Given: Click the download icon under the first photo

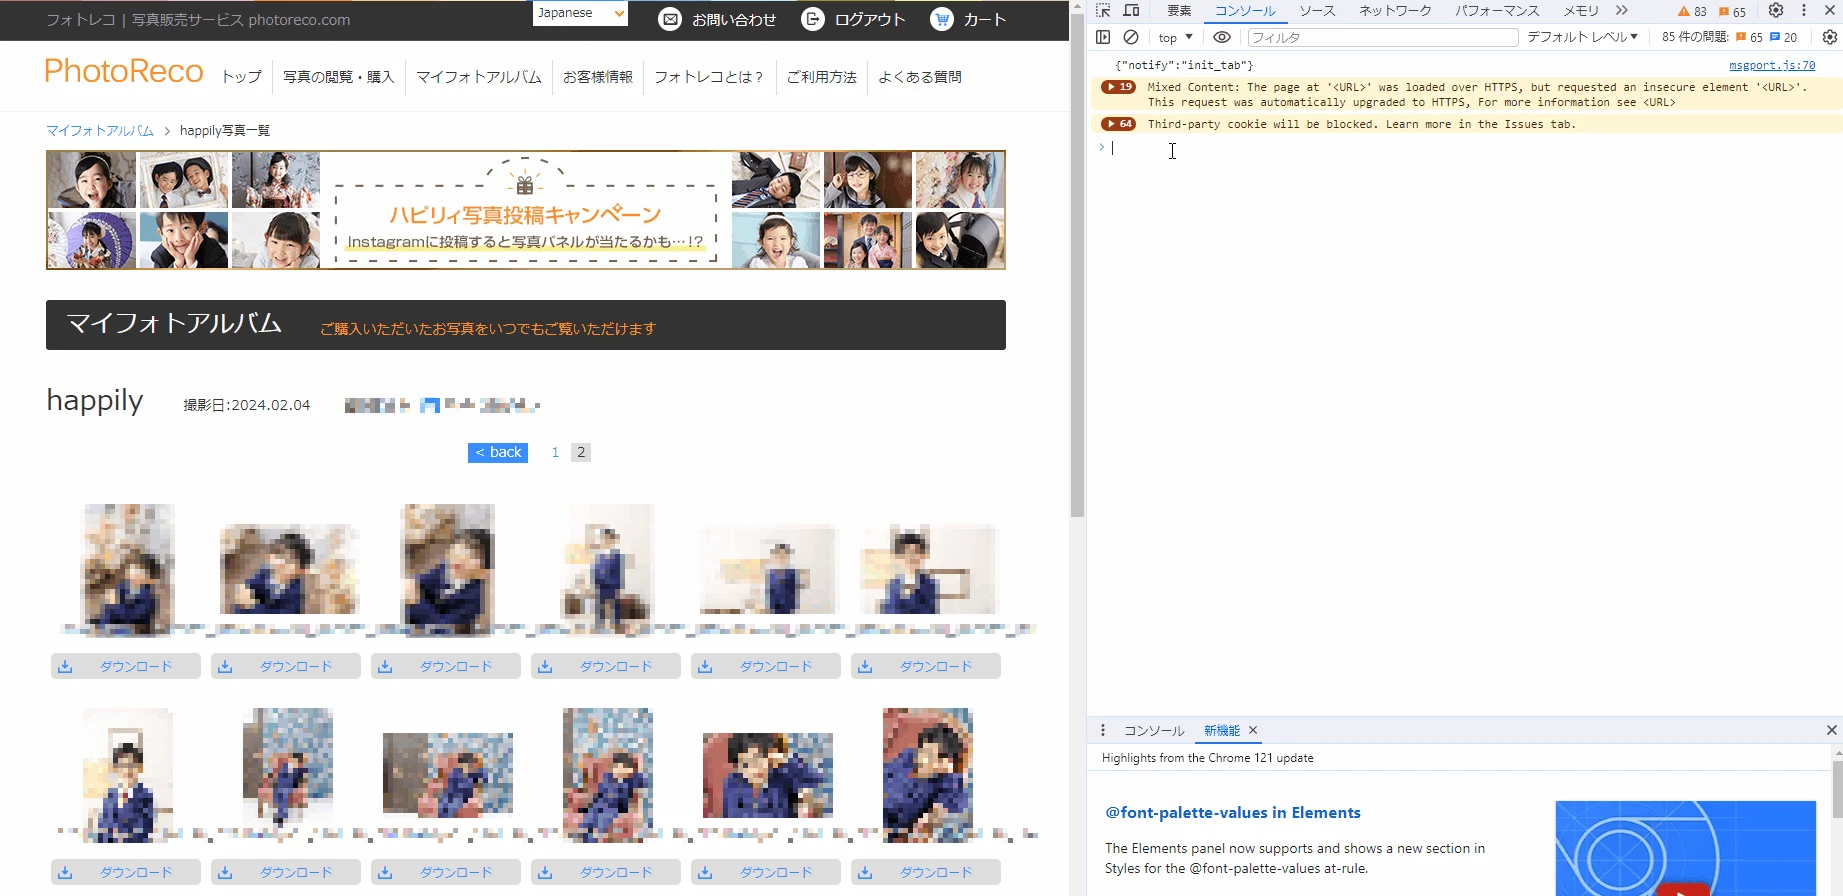Looking at the screenshot, I should (x=65, y=666).
